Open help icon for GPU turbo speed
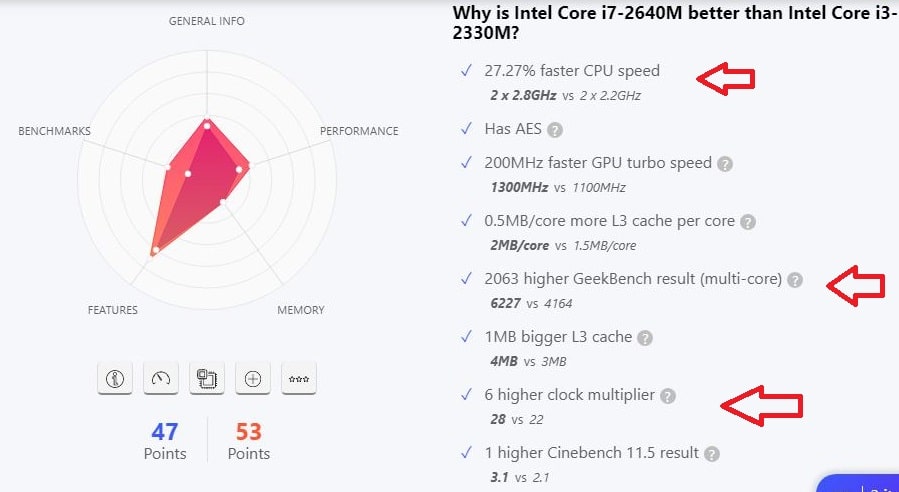Viewport: 899px width, 492px height. (x=726, y=164)
